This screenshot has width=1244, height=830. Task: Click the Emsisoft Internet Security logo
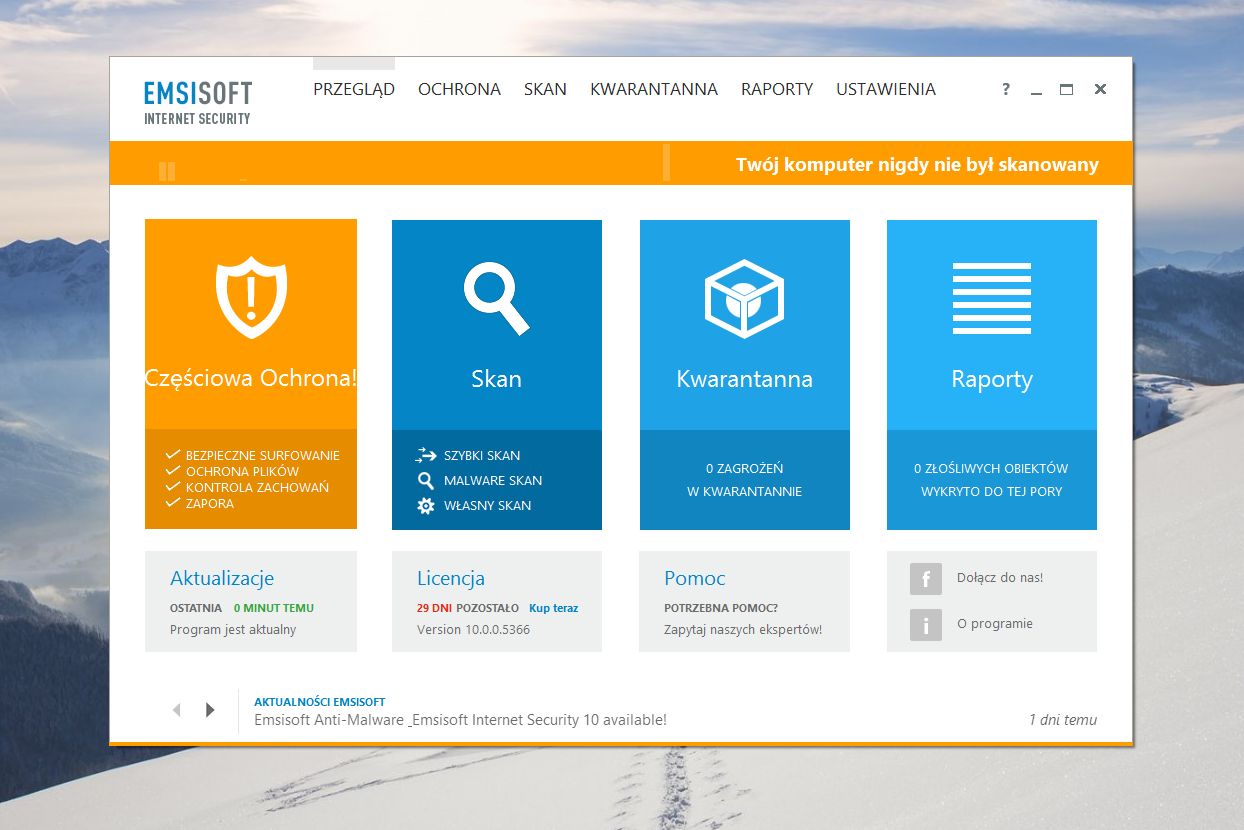(x=198, y=103)
